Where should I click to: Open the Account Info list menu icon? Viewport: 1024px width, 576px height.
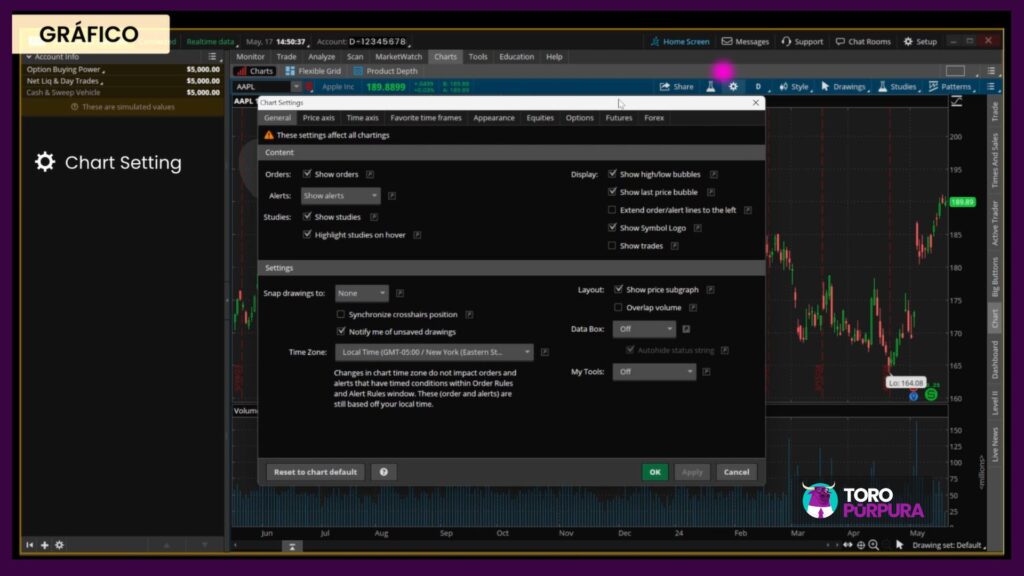212,57
